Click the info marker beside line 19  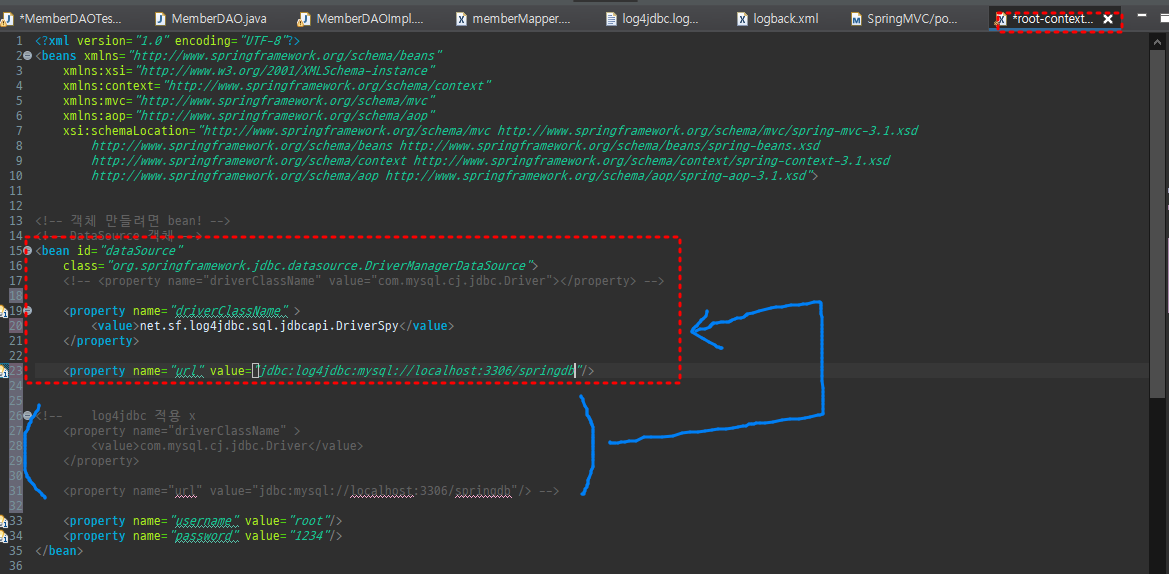tap(3, 311)
